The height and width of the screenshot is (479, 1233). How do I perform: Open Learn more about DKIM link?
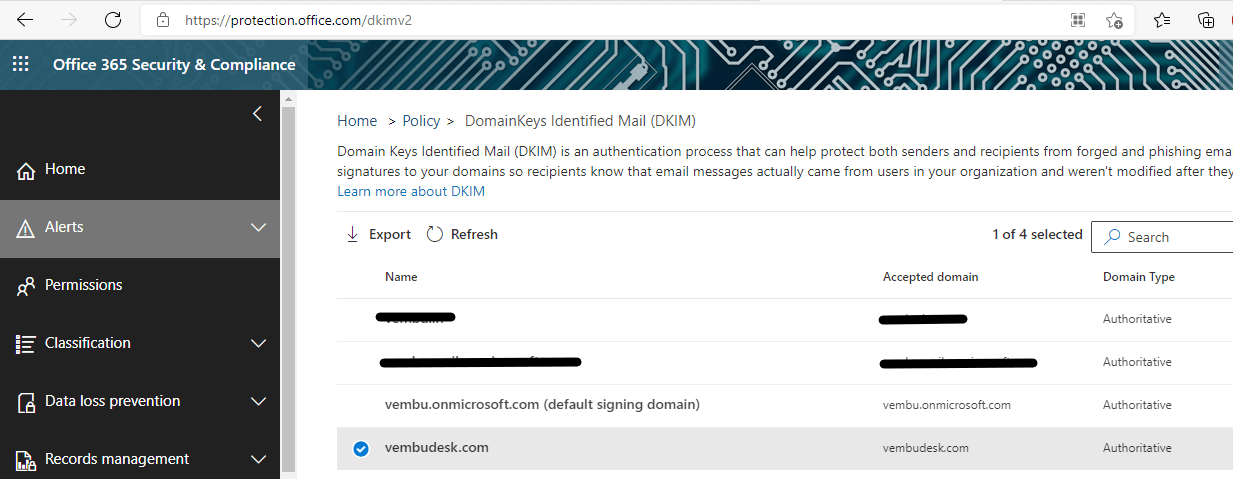411,191
